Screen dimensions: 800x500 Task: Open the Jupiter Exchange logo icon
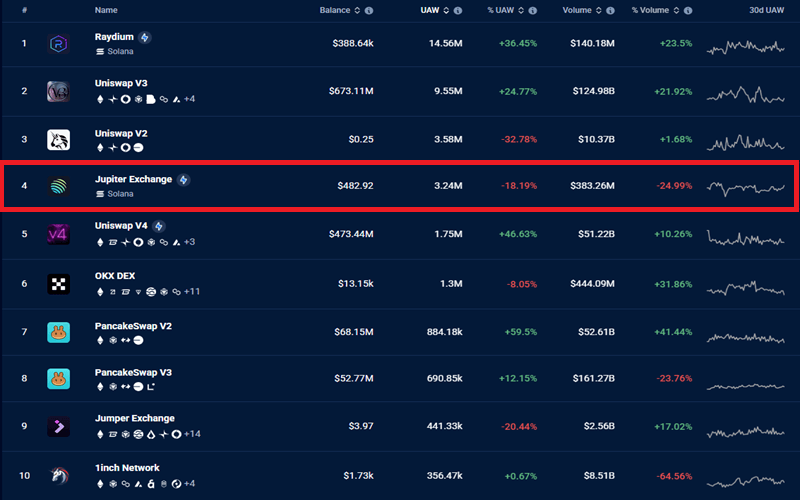point(58,186)
